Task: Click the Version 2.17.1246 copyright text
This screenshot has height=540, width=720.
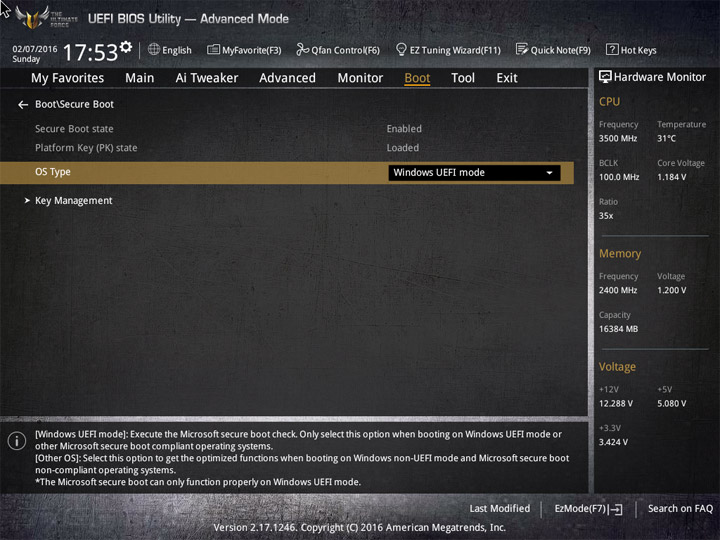Action: (x=360, y=528)
